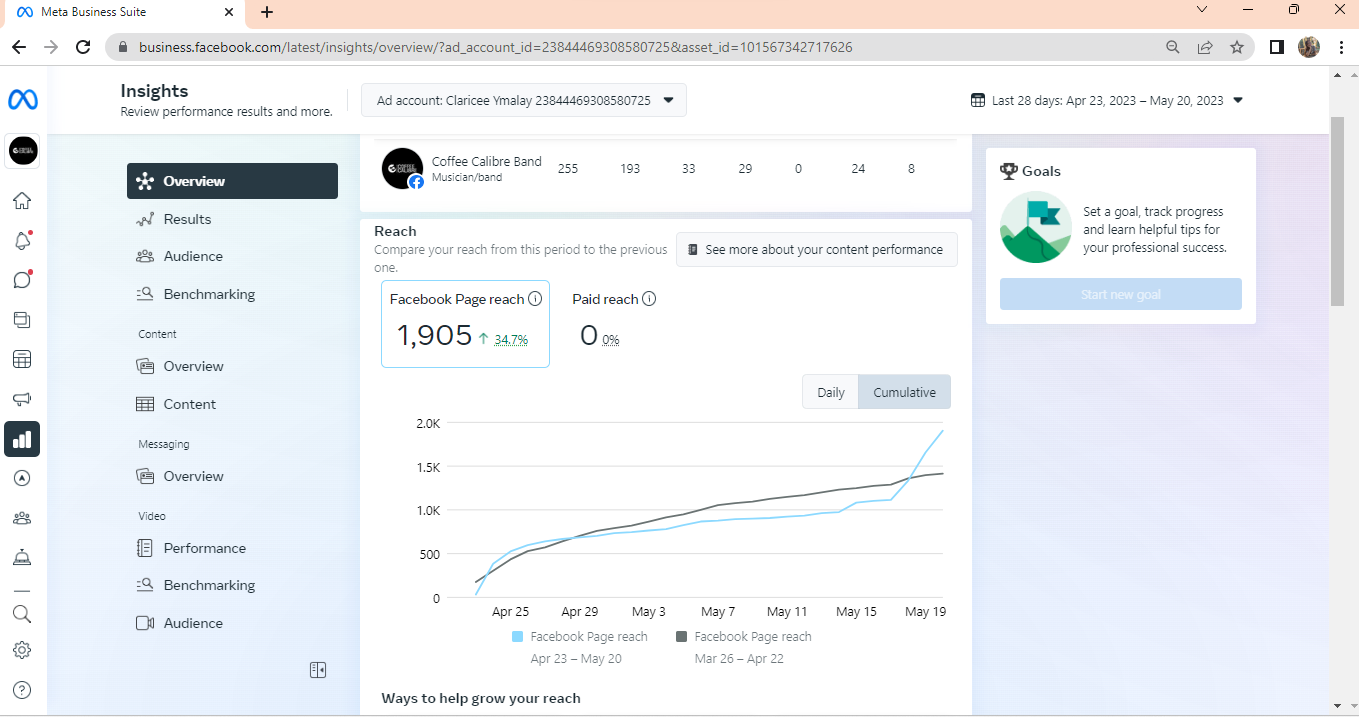Click Coffee Calibre Band profile thumbnail in table
1359x717 pixels.
click(x=402, y=168)
